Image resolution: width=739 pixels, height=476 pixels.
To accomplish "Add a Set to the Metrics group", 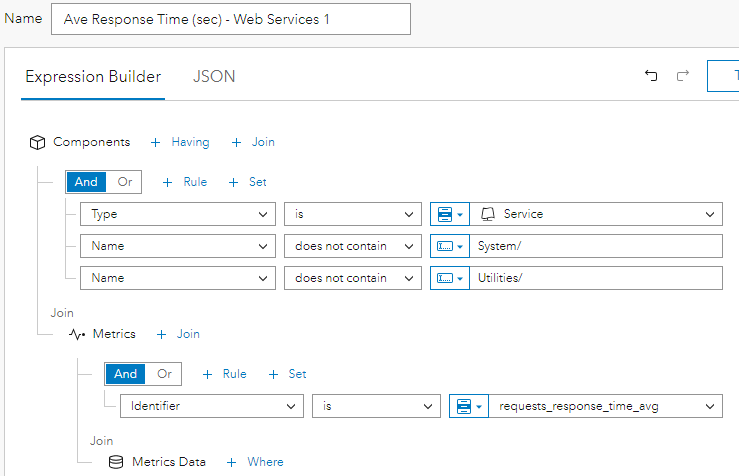I will [287, 374].
